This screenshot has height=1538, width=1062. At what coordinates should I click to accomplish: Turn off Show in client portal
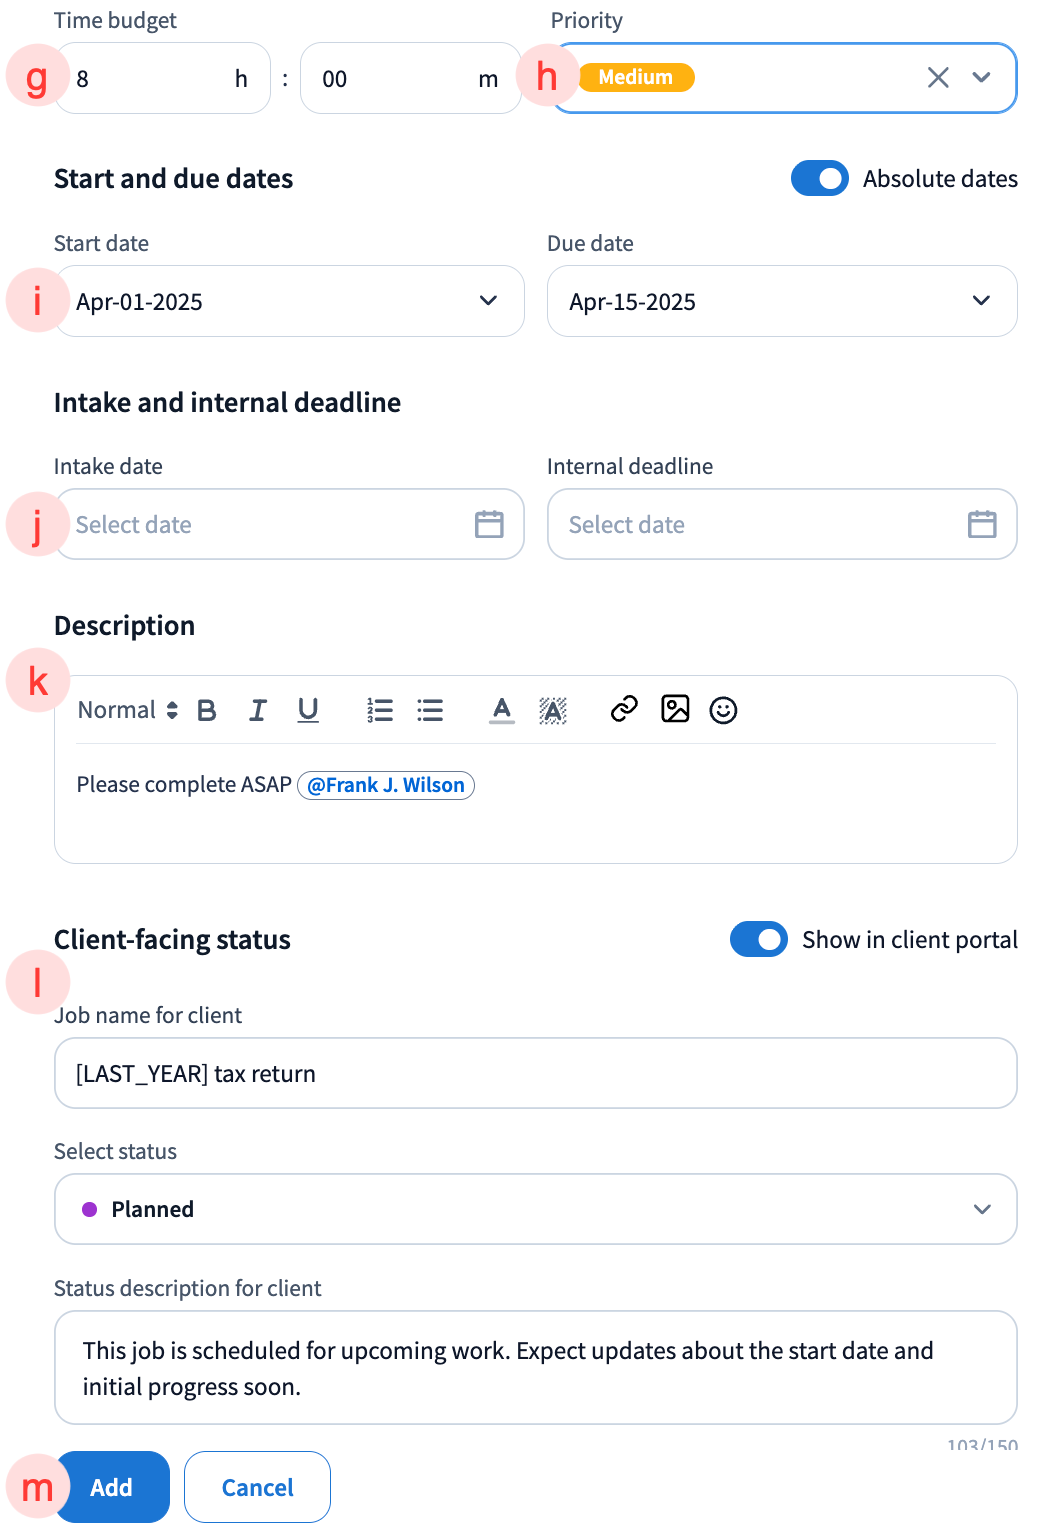tap(758, 940)
